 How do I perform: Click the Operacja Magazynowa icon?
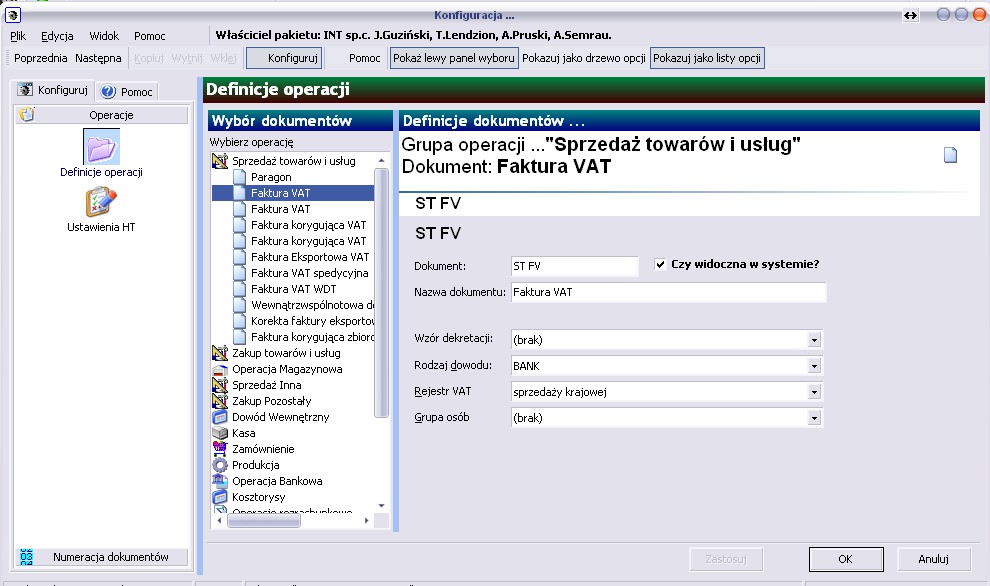click(220, 369)
